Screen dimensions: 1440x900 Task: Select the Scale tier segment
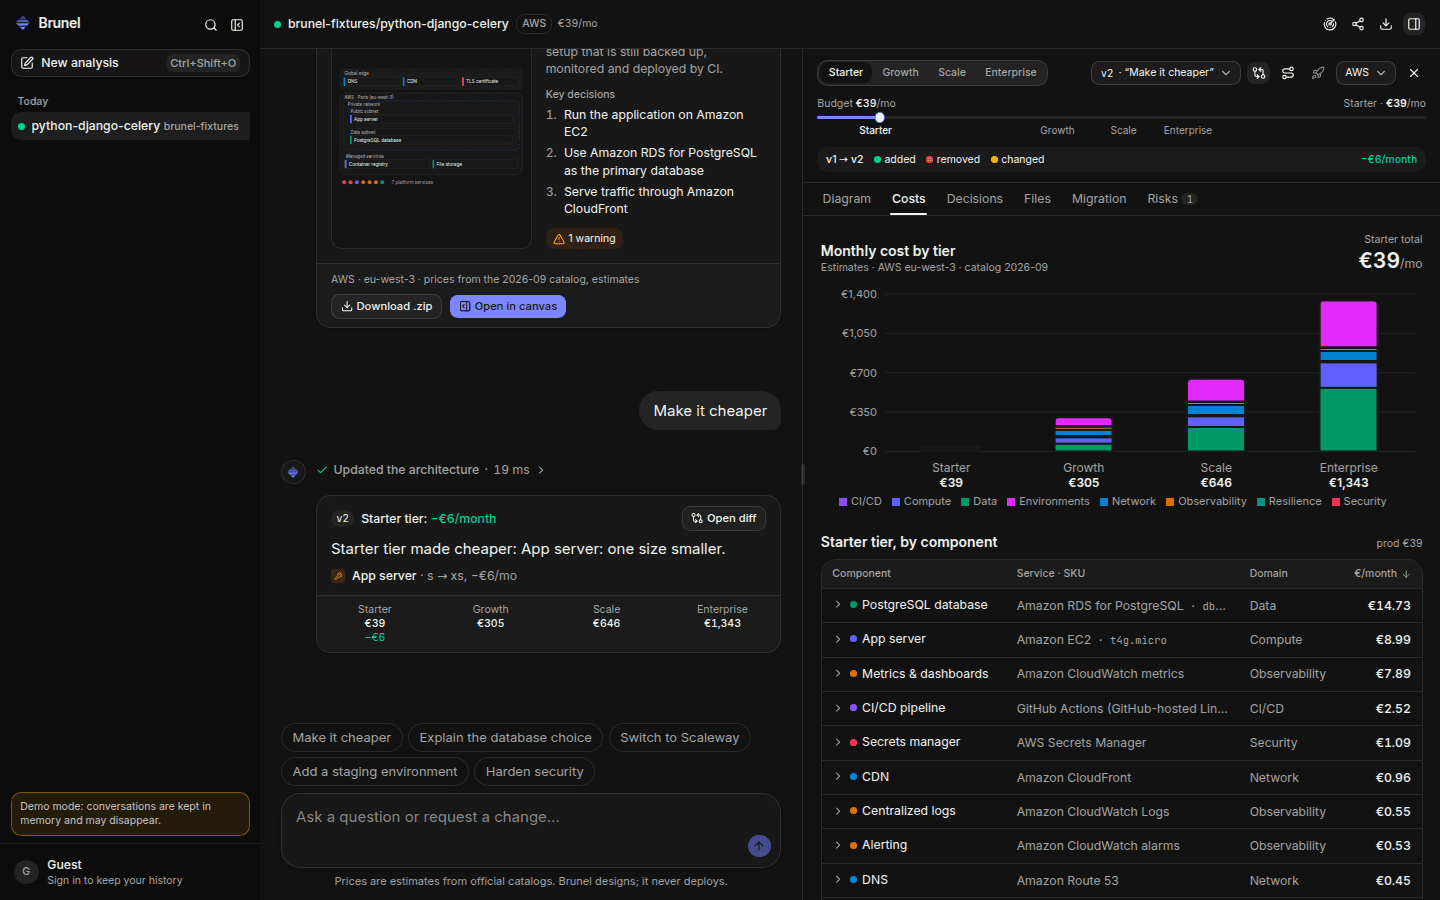[x=952, y=72]
